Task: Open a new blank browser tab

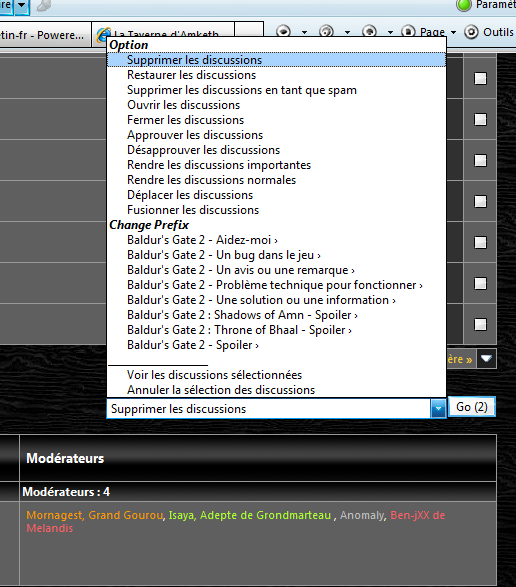Action: pyautogui.click(x=249, y=29)
